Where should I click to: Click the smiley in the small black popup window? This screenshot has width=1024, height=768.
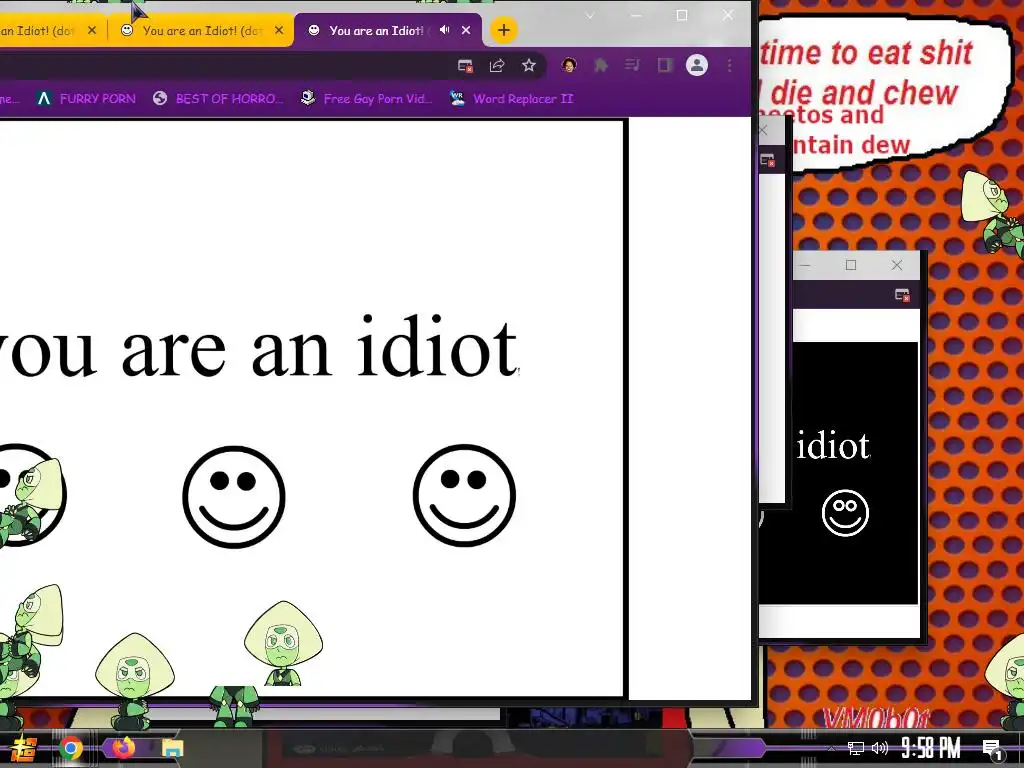[845, 513]
